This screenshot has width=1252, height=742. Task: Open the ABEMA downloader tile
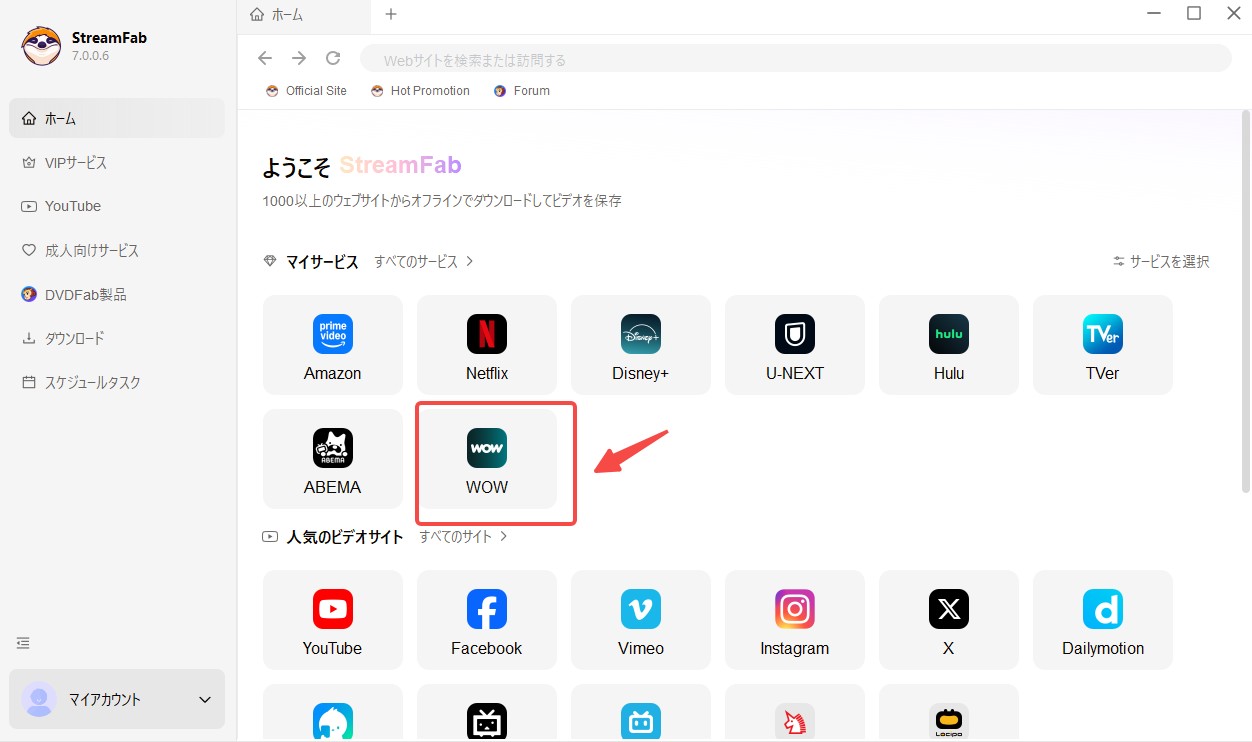[332, 460]
